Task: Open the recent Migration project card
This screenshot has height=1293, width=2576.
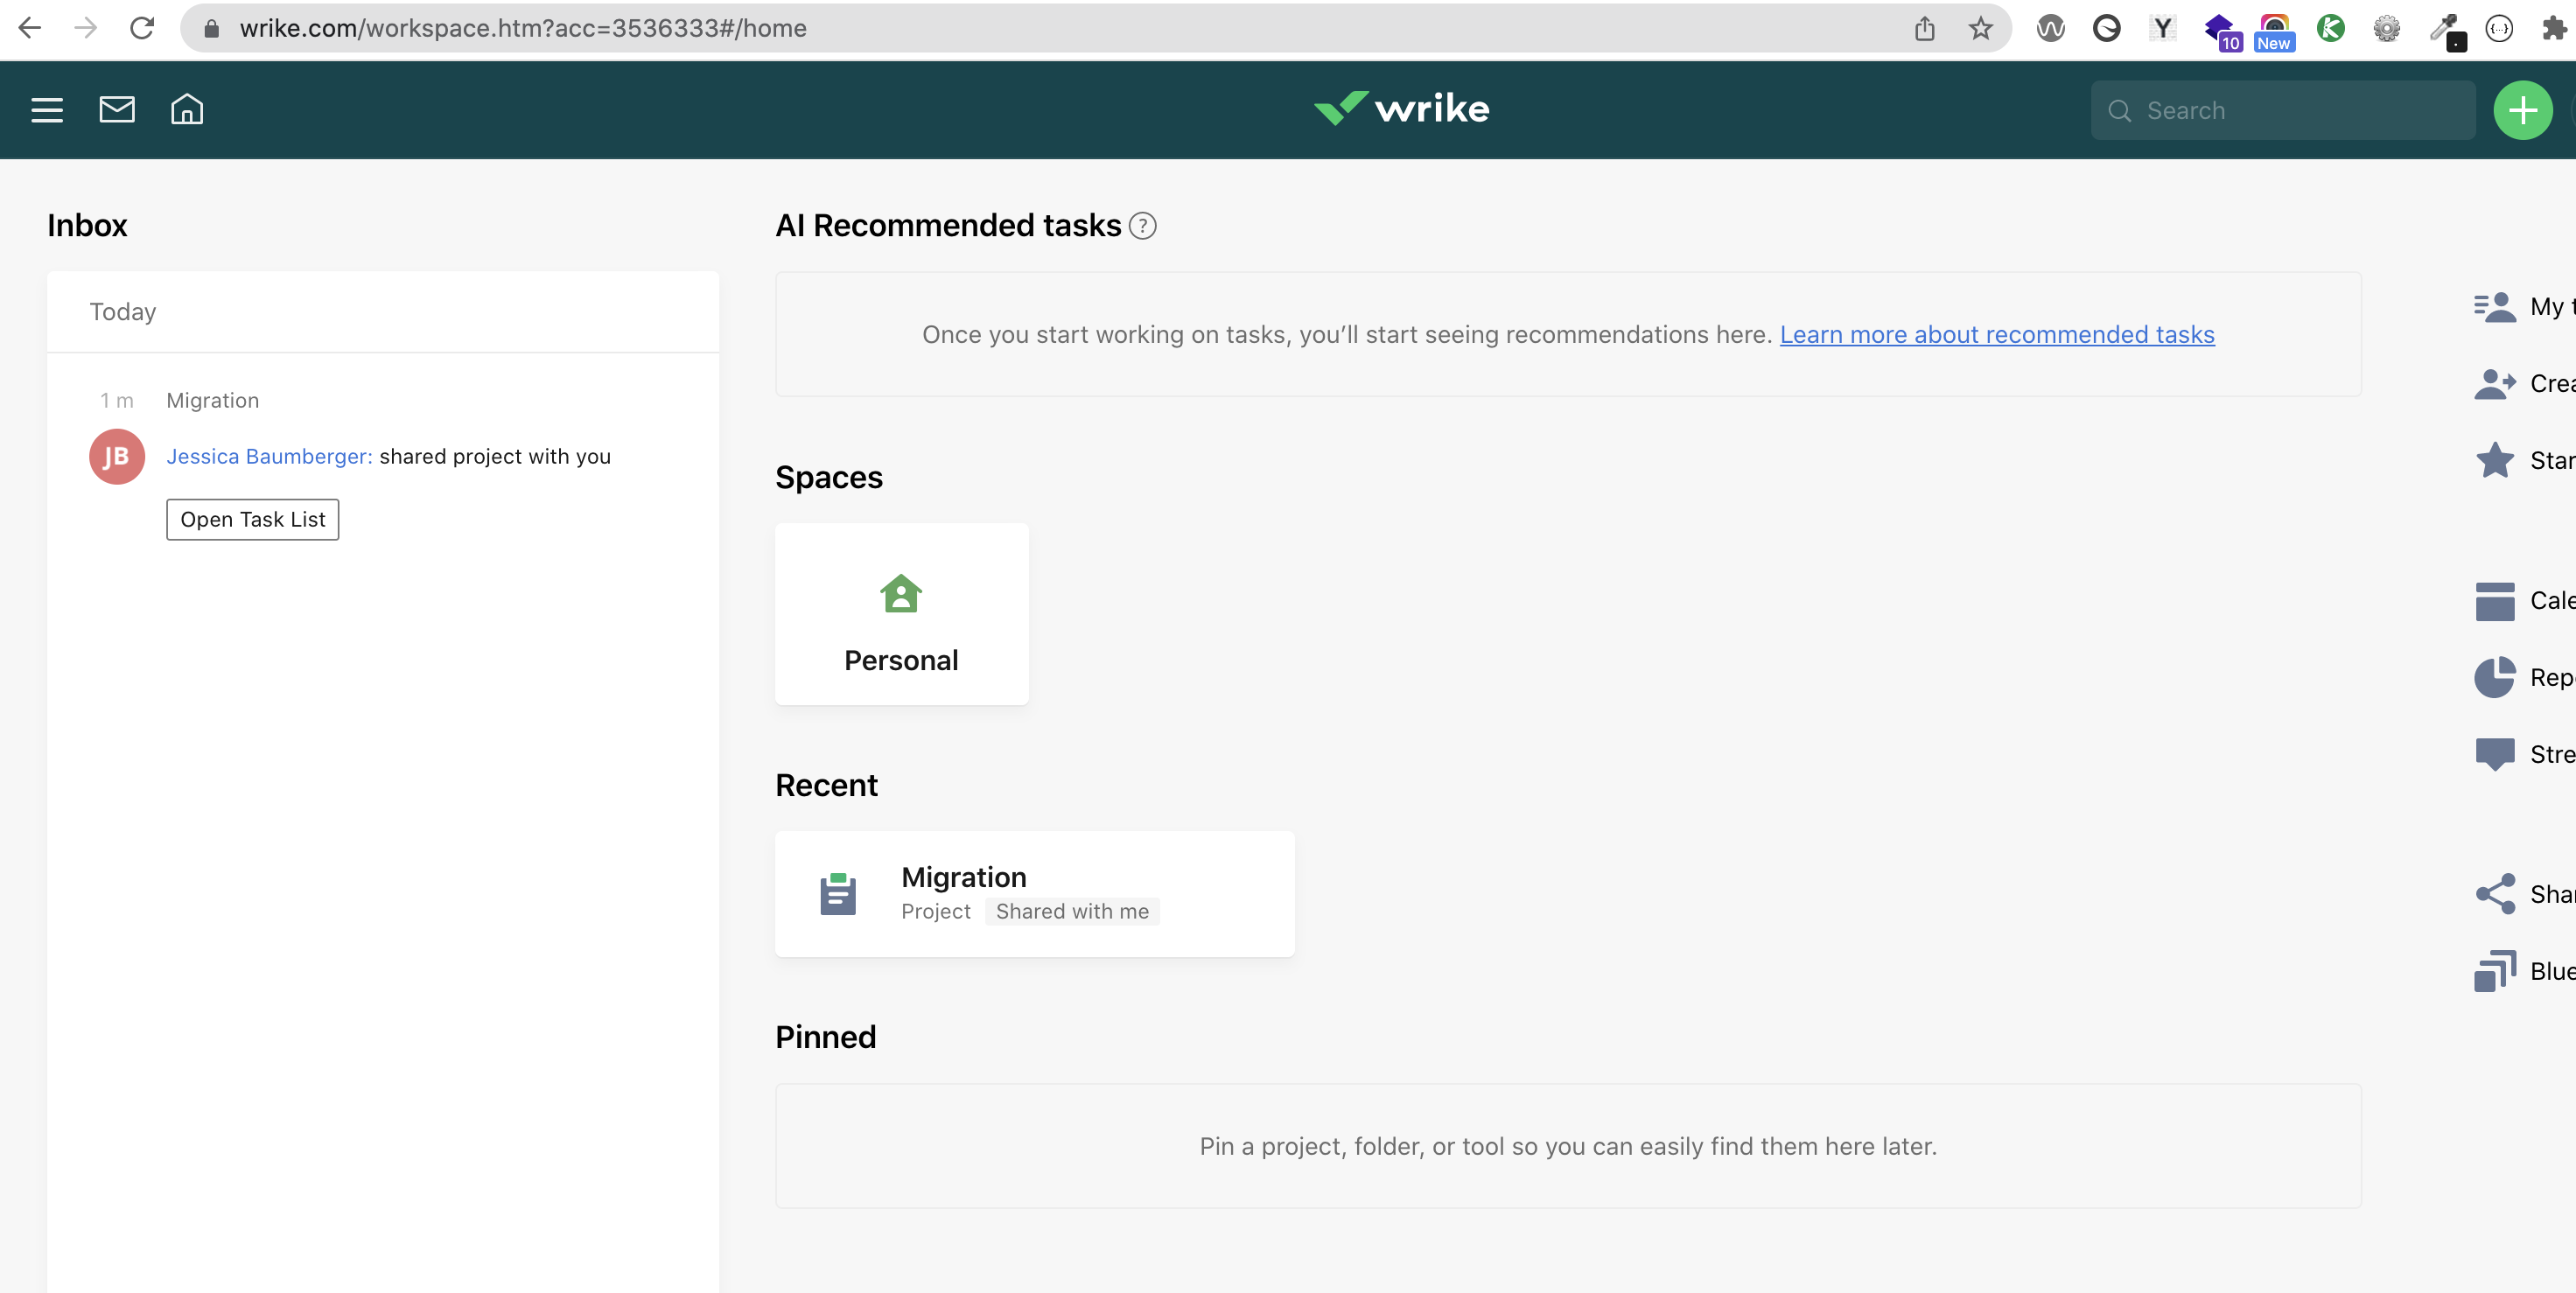Action: click(x=1034, y=894)
